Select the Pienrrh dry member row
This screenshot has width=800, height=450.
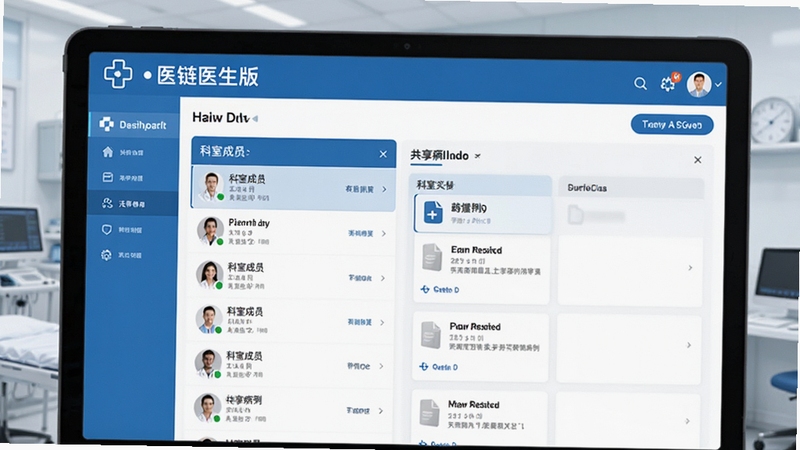click(x=292, y=233)
